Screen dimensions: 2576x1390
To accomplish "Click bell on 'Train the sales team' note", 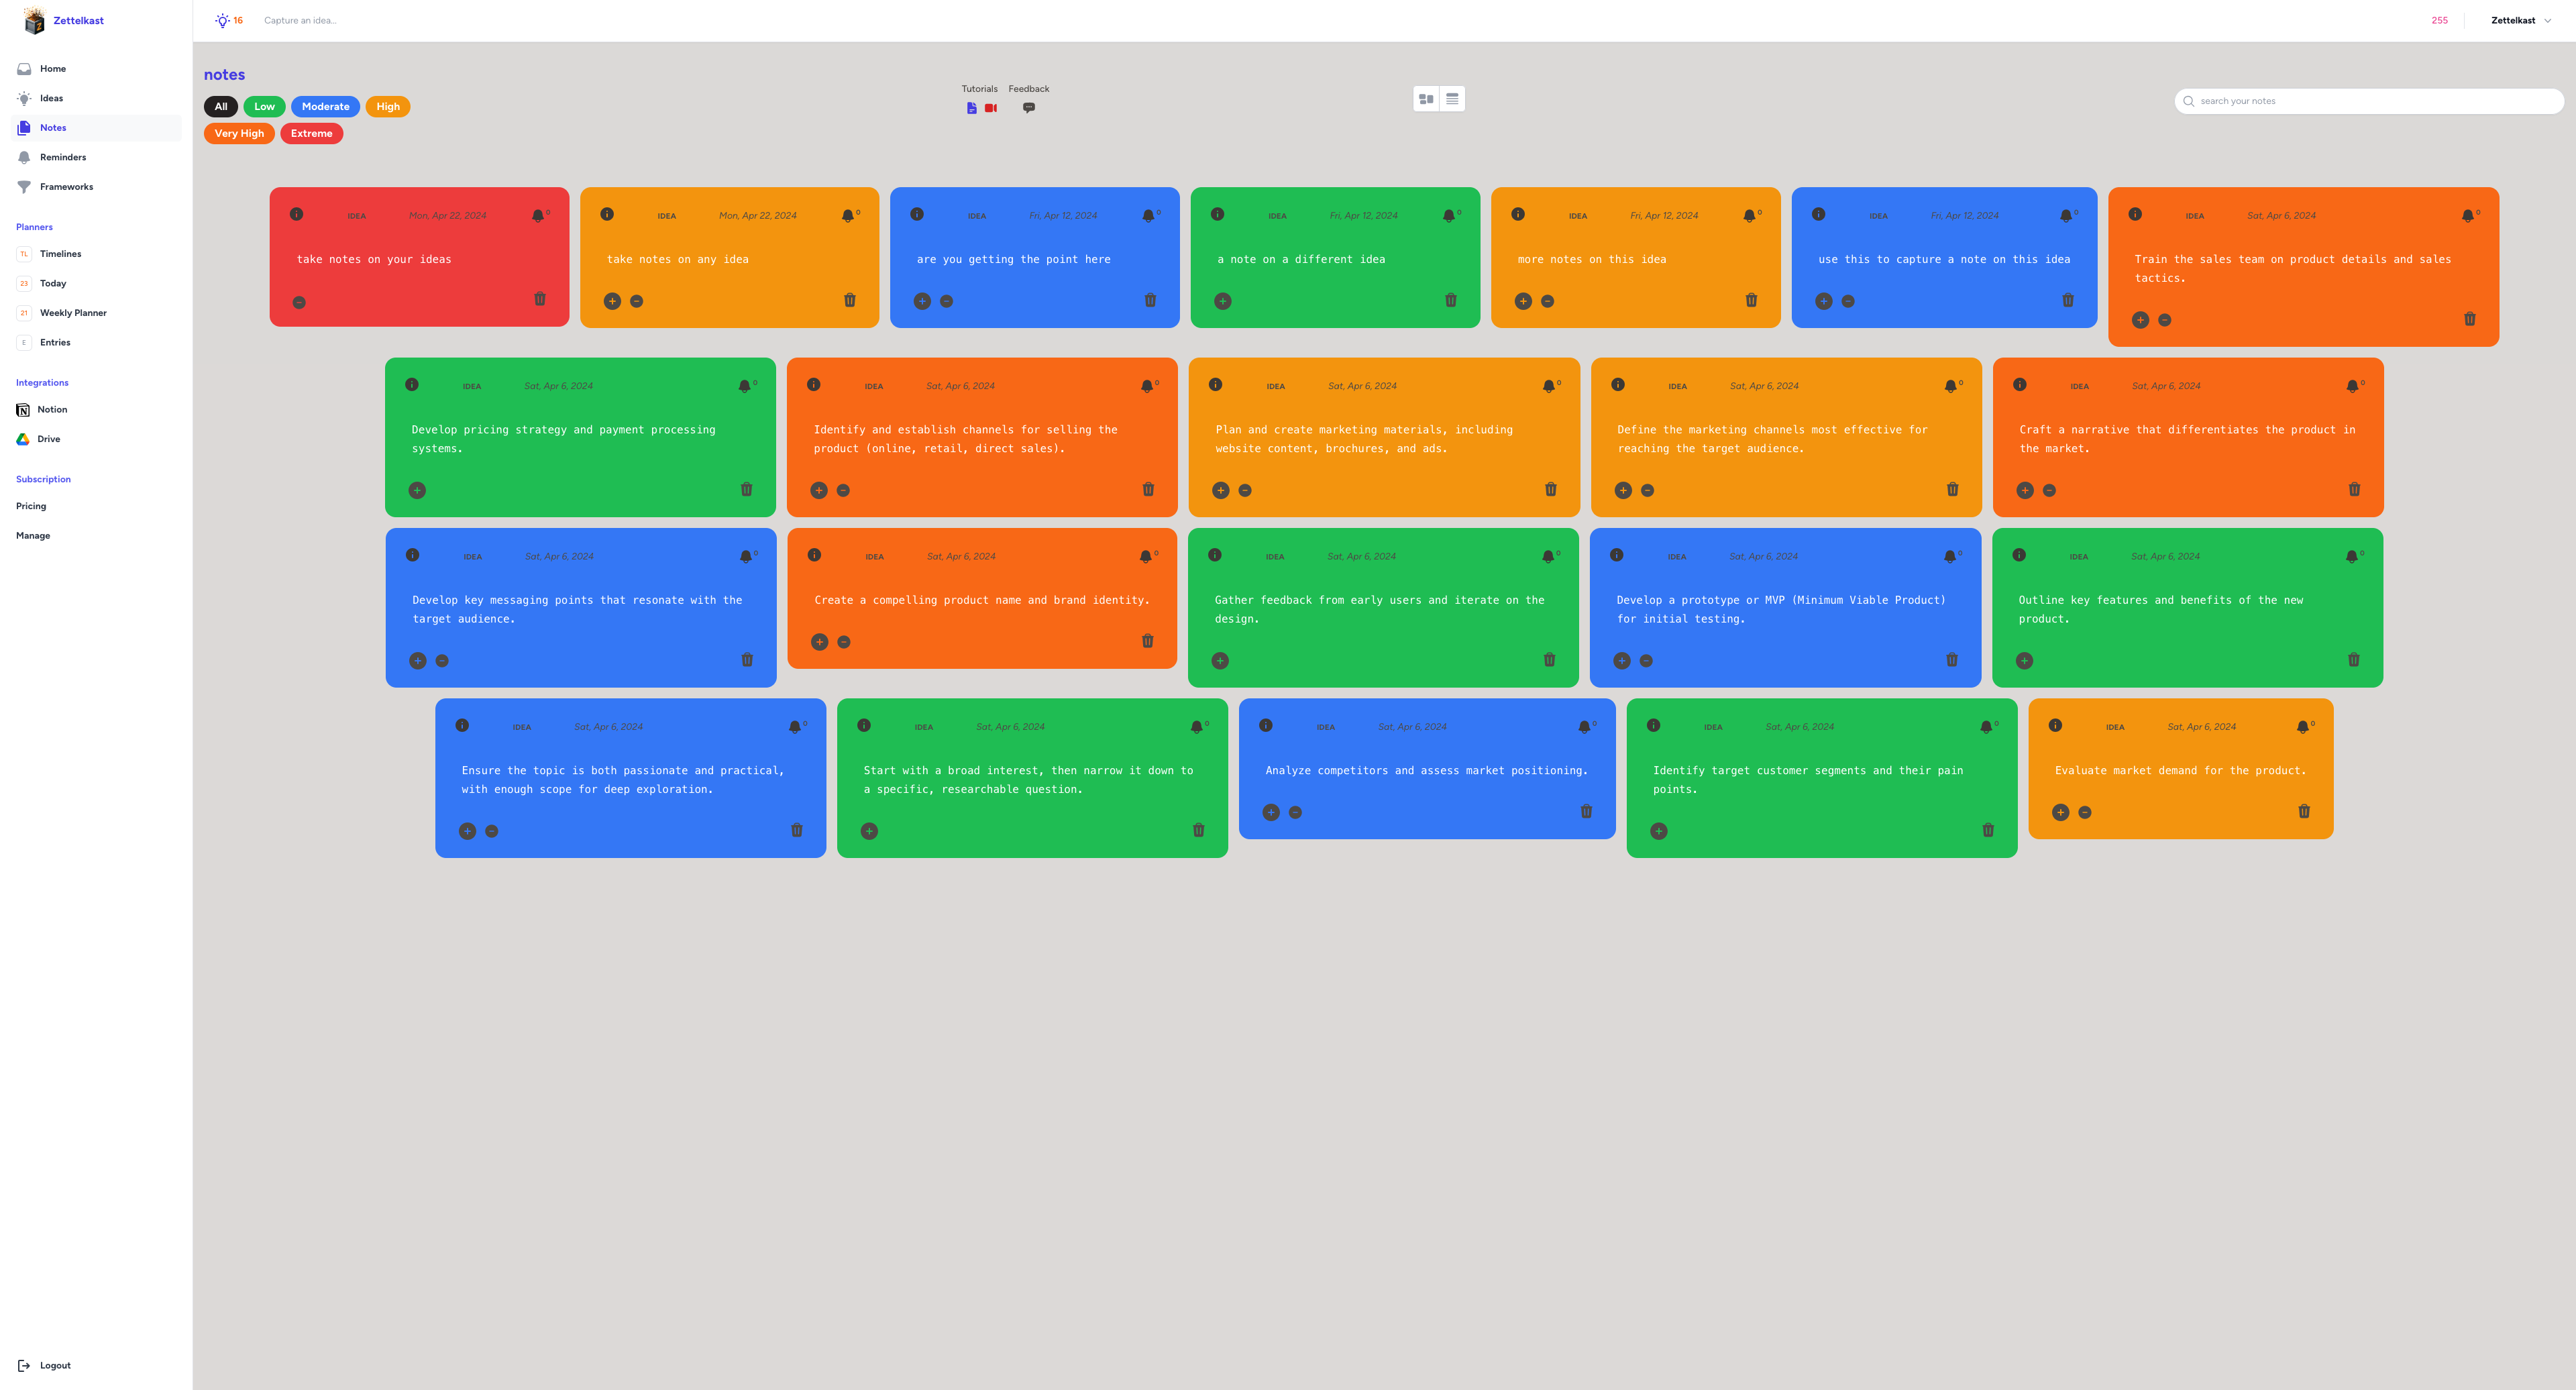I will pyautogui.click(x=2467, y=216).
